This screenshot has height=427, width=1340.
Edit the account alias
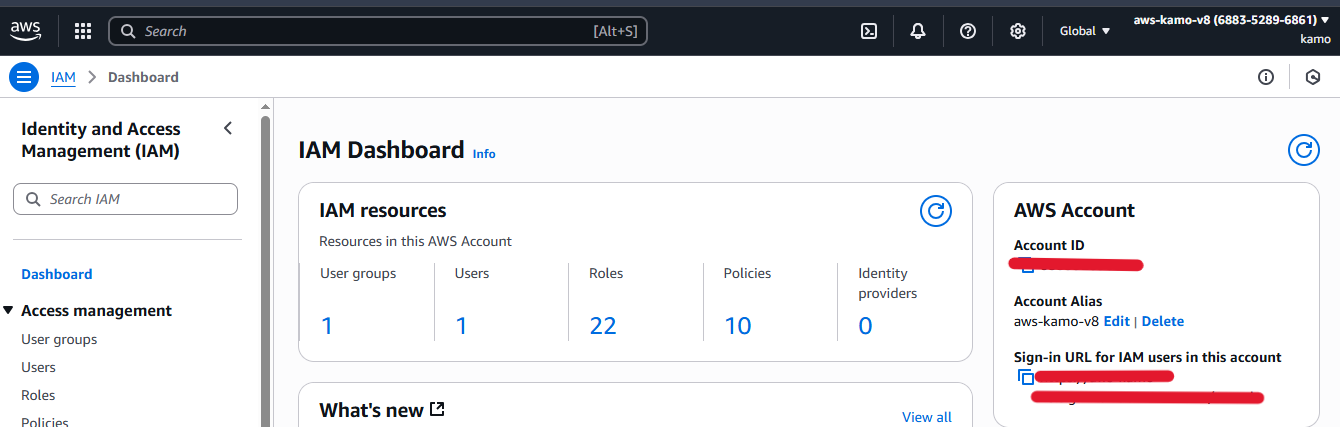[1116, 321]
